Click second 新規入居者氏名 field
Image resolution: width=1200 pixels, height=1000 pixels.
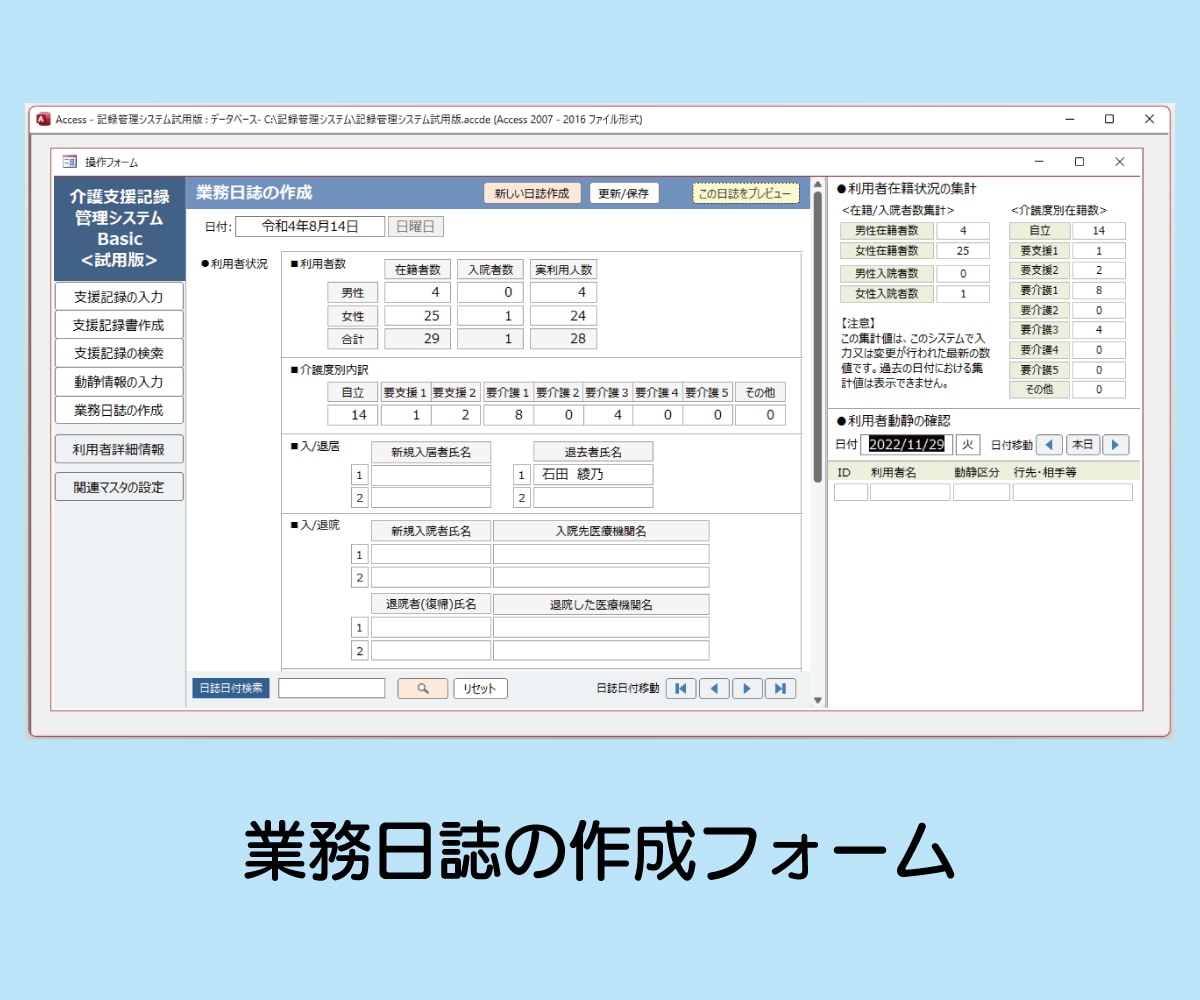[431, 497]
